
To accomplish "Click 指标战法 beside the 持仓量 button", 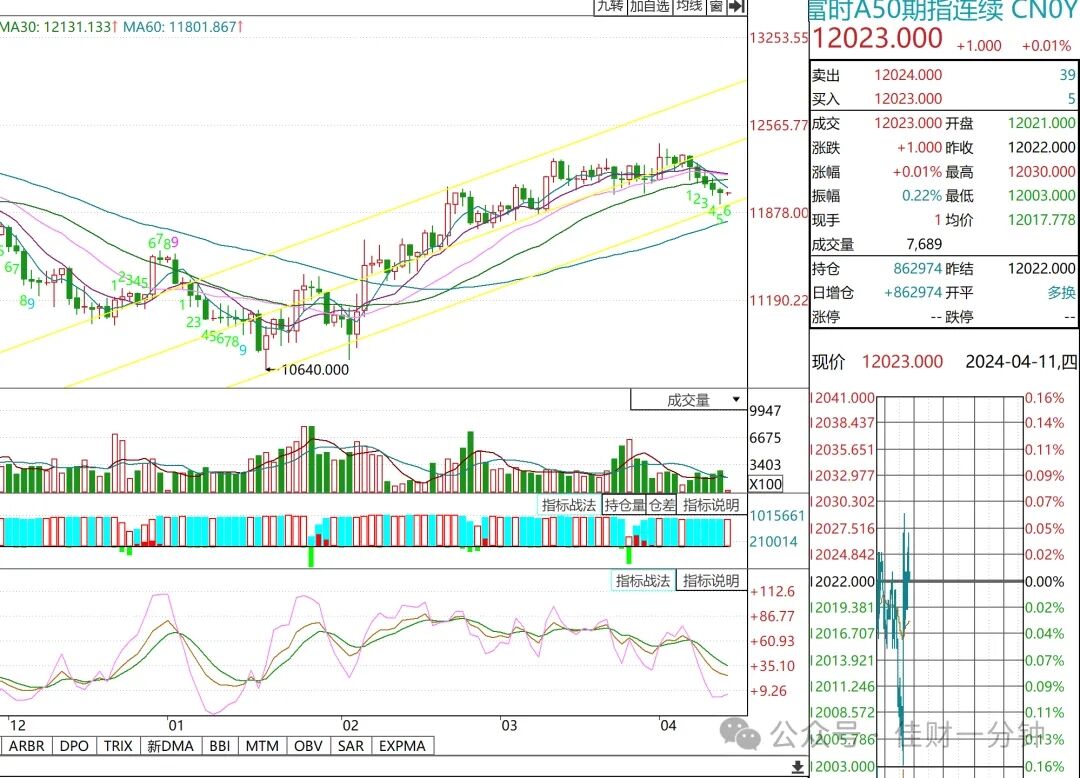I will click(x=569, y=505).
